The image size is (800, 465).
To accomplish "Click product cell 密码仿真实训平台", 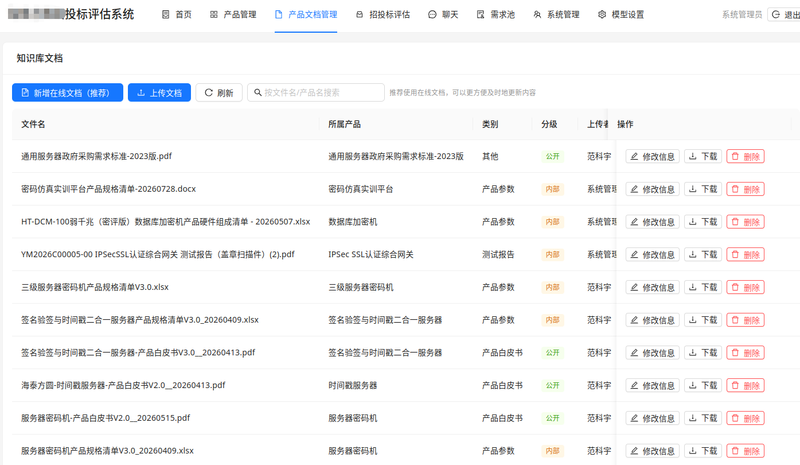I will pyautogui.click(x=361, y=189).
